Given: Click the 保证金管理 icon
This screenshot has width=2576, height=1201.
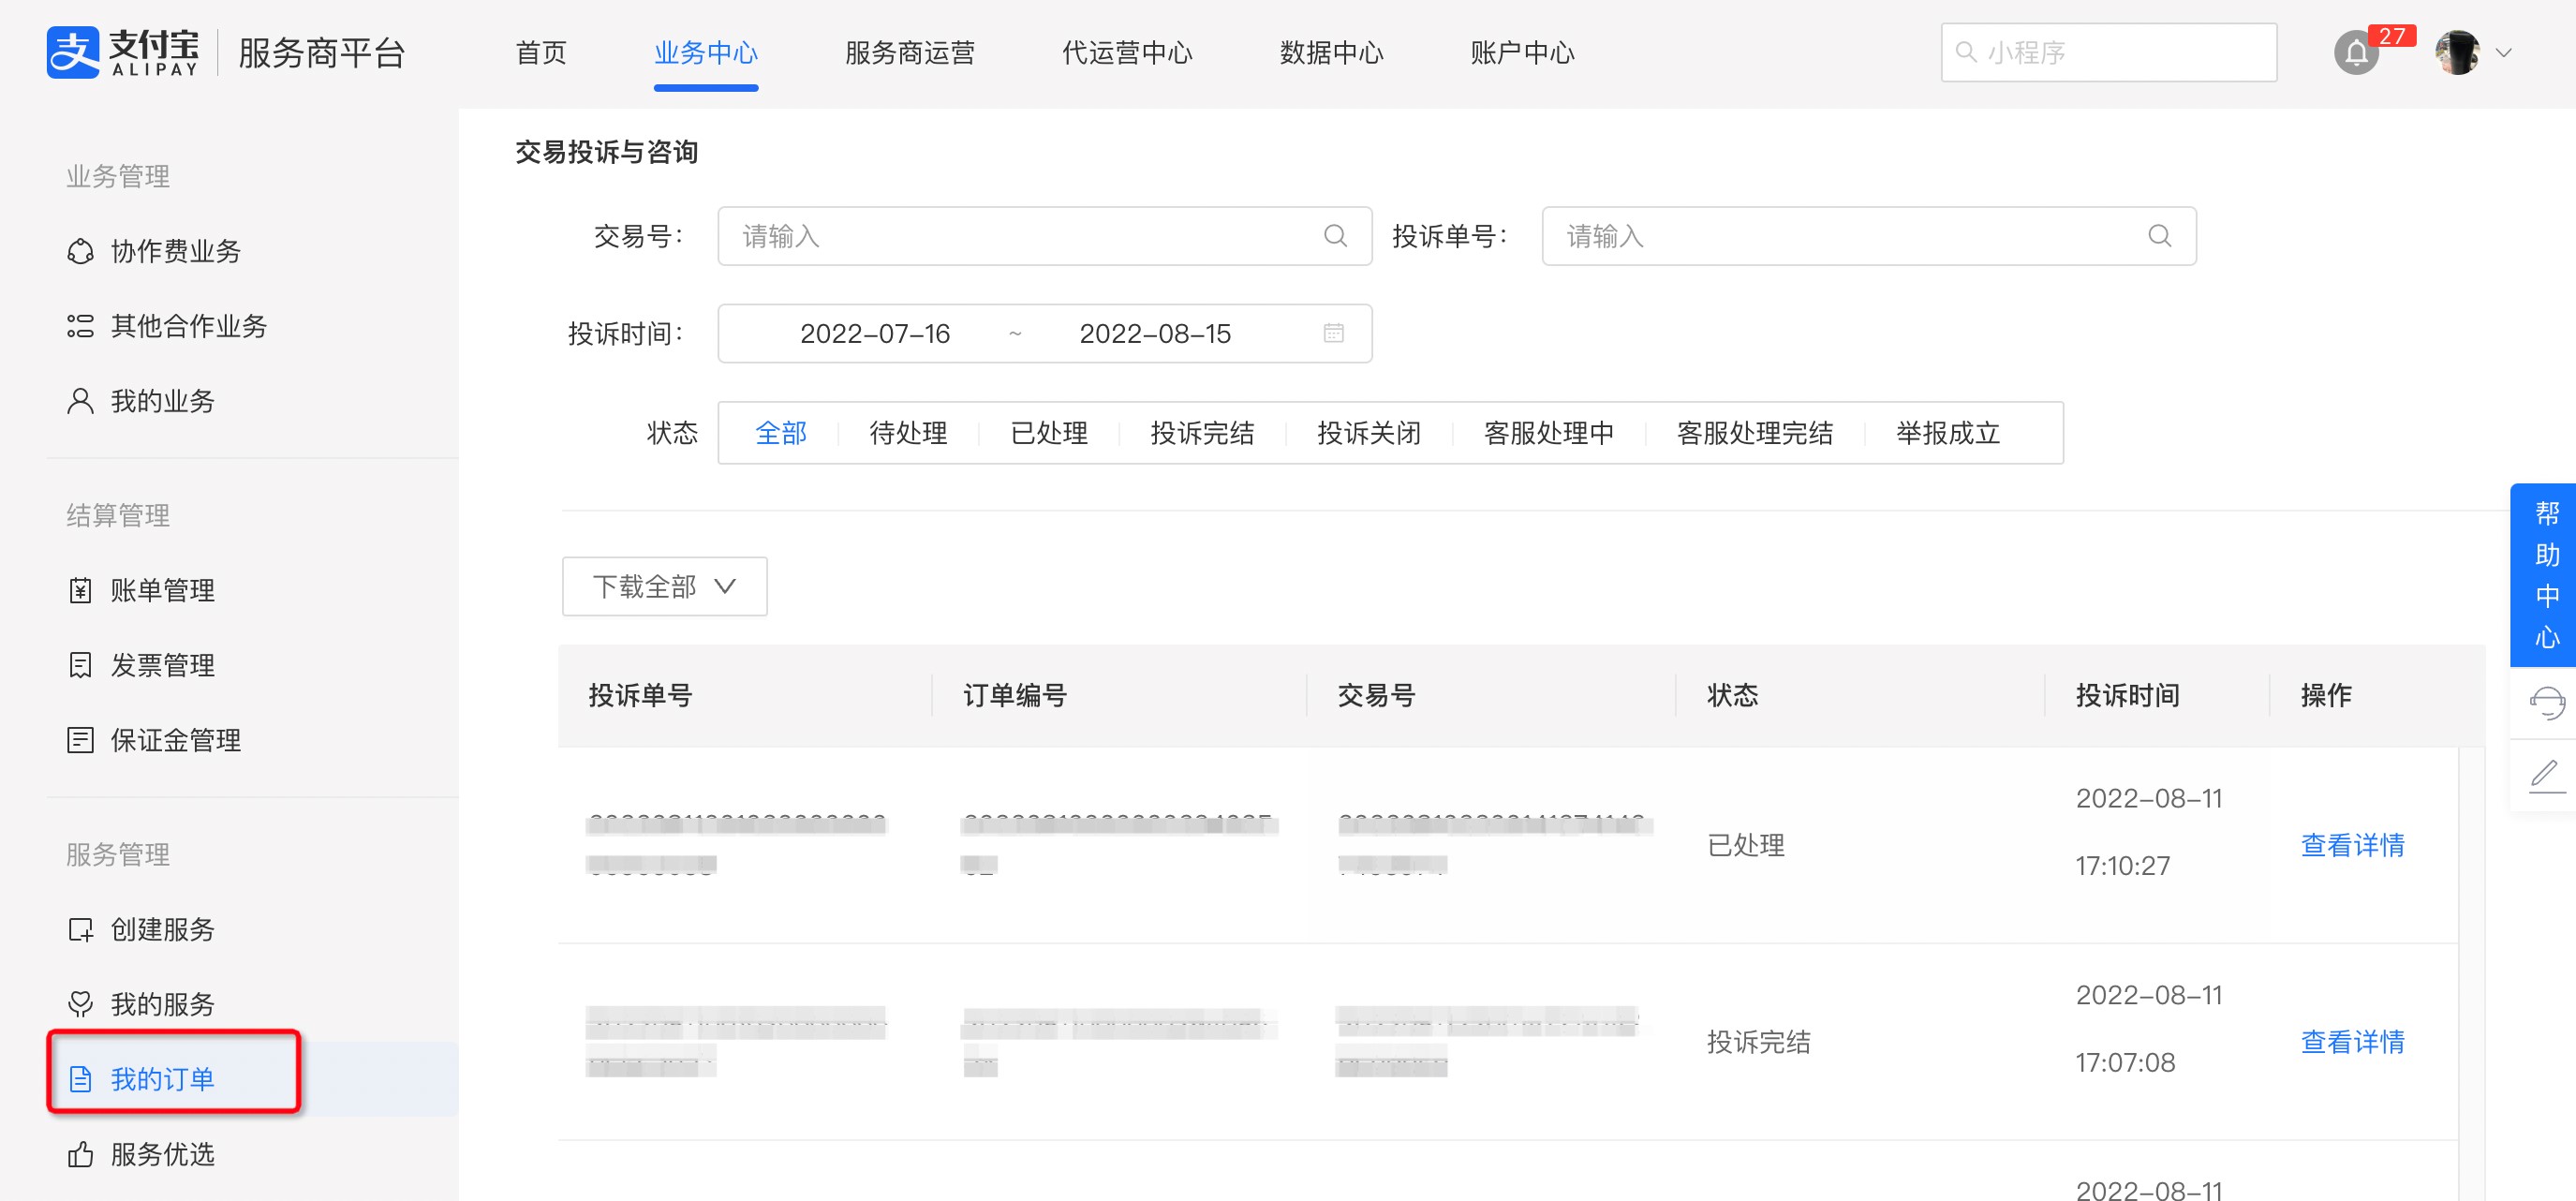Looking at the screenshot, I should click(x=80, y=740).
